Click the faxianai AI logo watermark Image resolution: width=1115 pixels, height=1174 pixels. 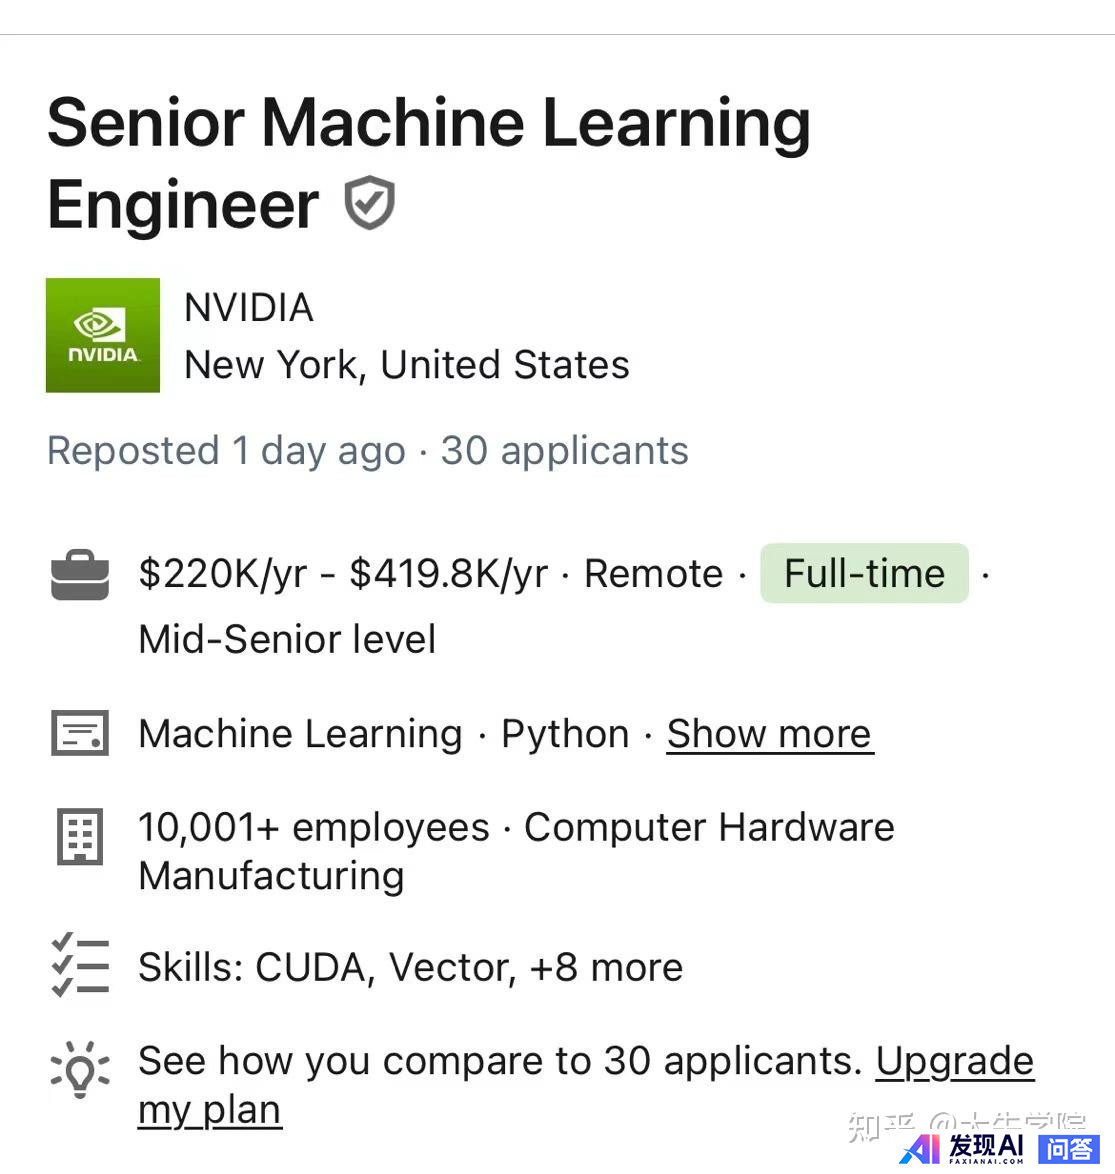[961, 1149]
